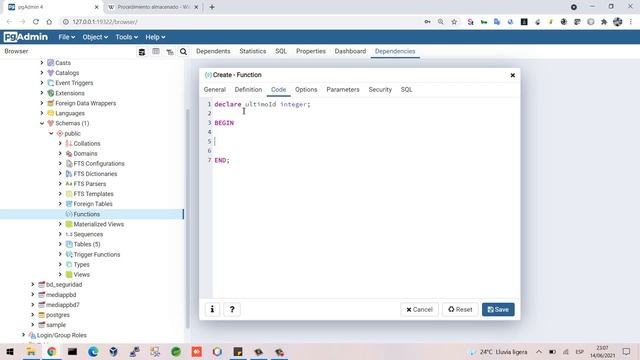Viewport: 640px width, 360px height.
Task: Open the Search Objects magnifier icon
Action: click(183, 51)
